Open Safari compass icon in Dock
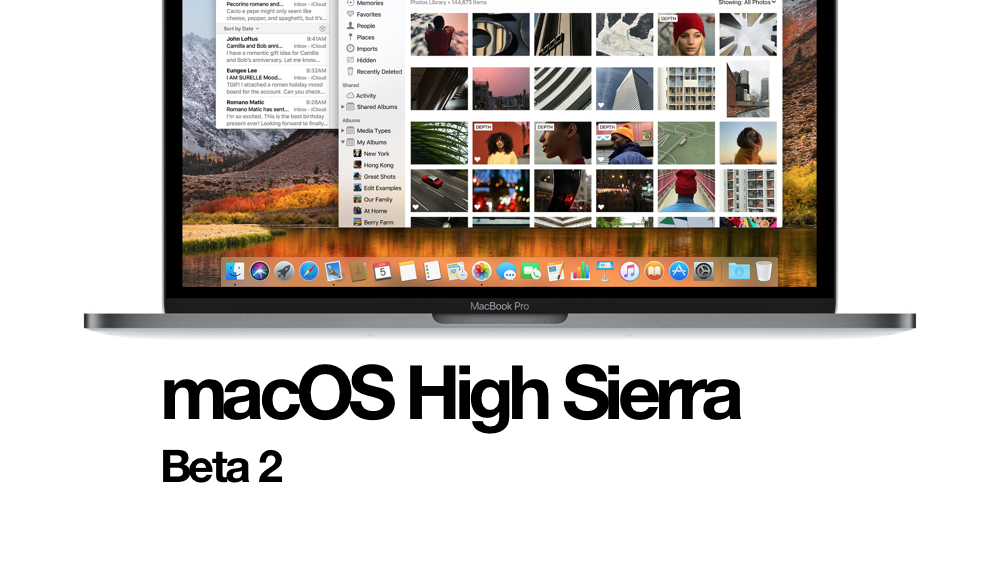The height and width of the screenshot is (561, 1000). [309, 272]
